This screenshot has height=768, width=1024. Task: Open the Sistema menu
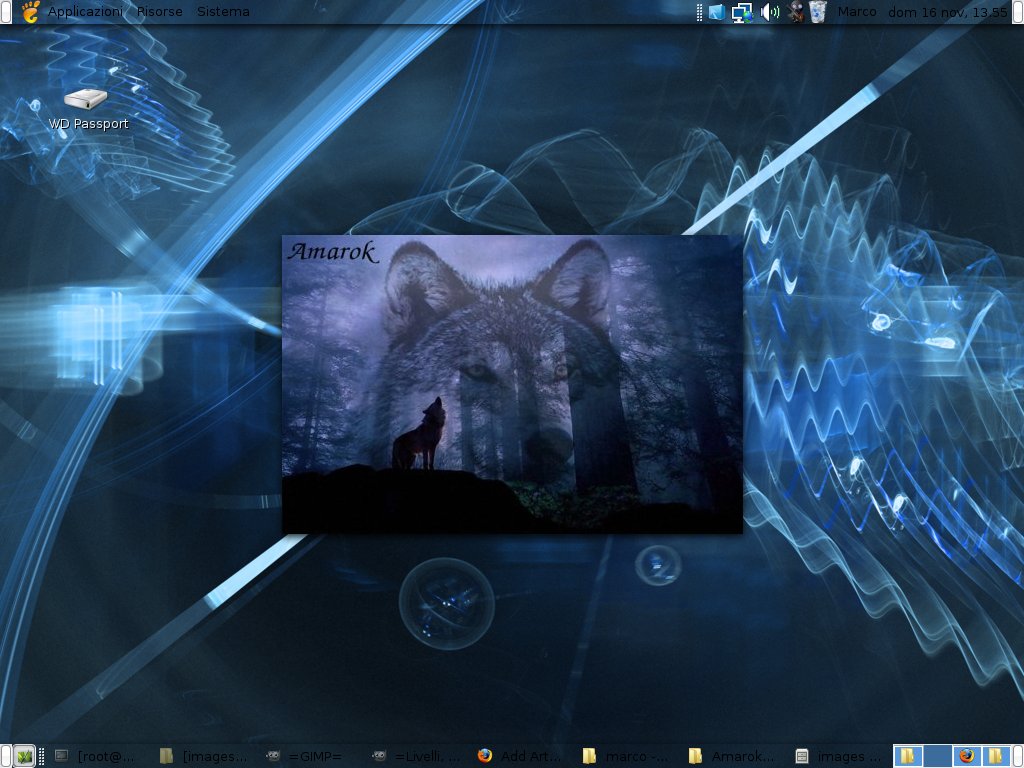223,12
